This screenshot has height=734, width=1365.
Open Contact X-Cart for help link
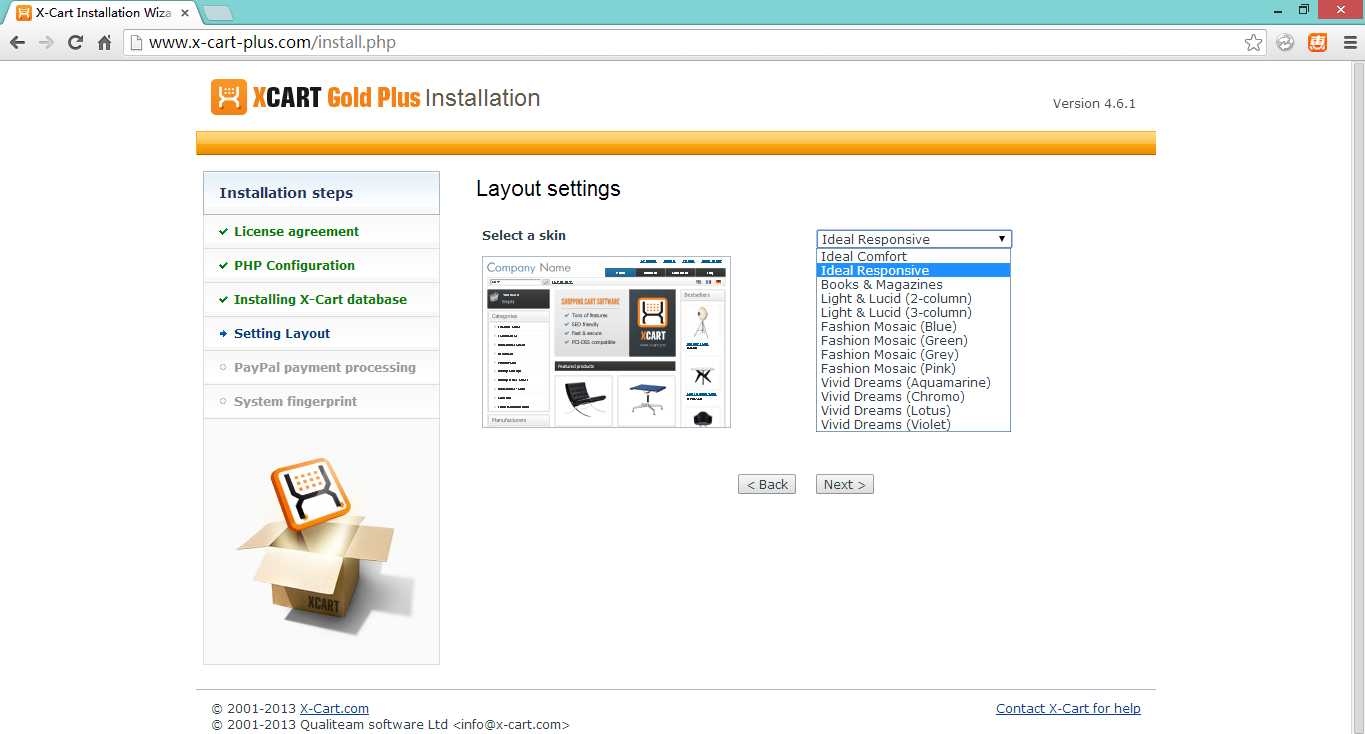tap(1068, 708)
